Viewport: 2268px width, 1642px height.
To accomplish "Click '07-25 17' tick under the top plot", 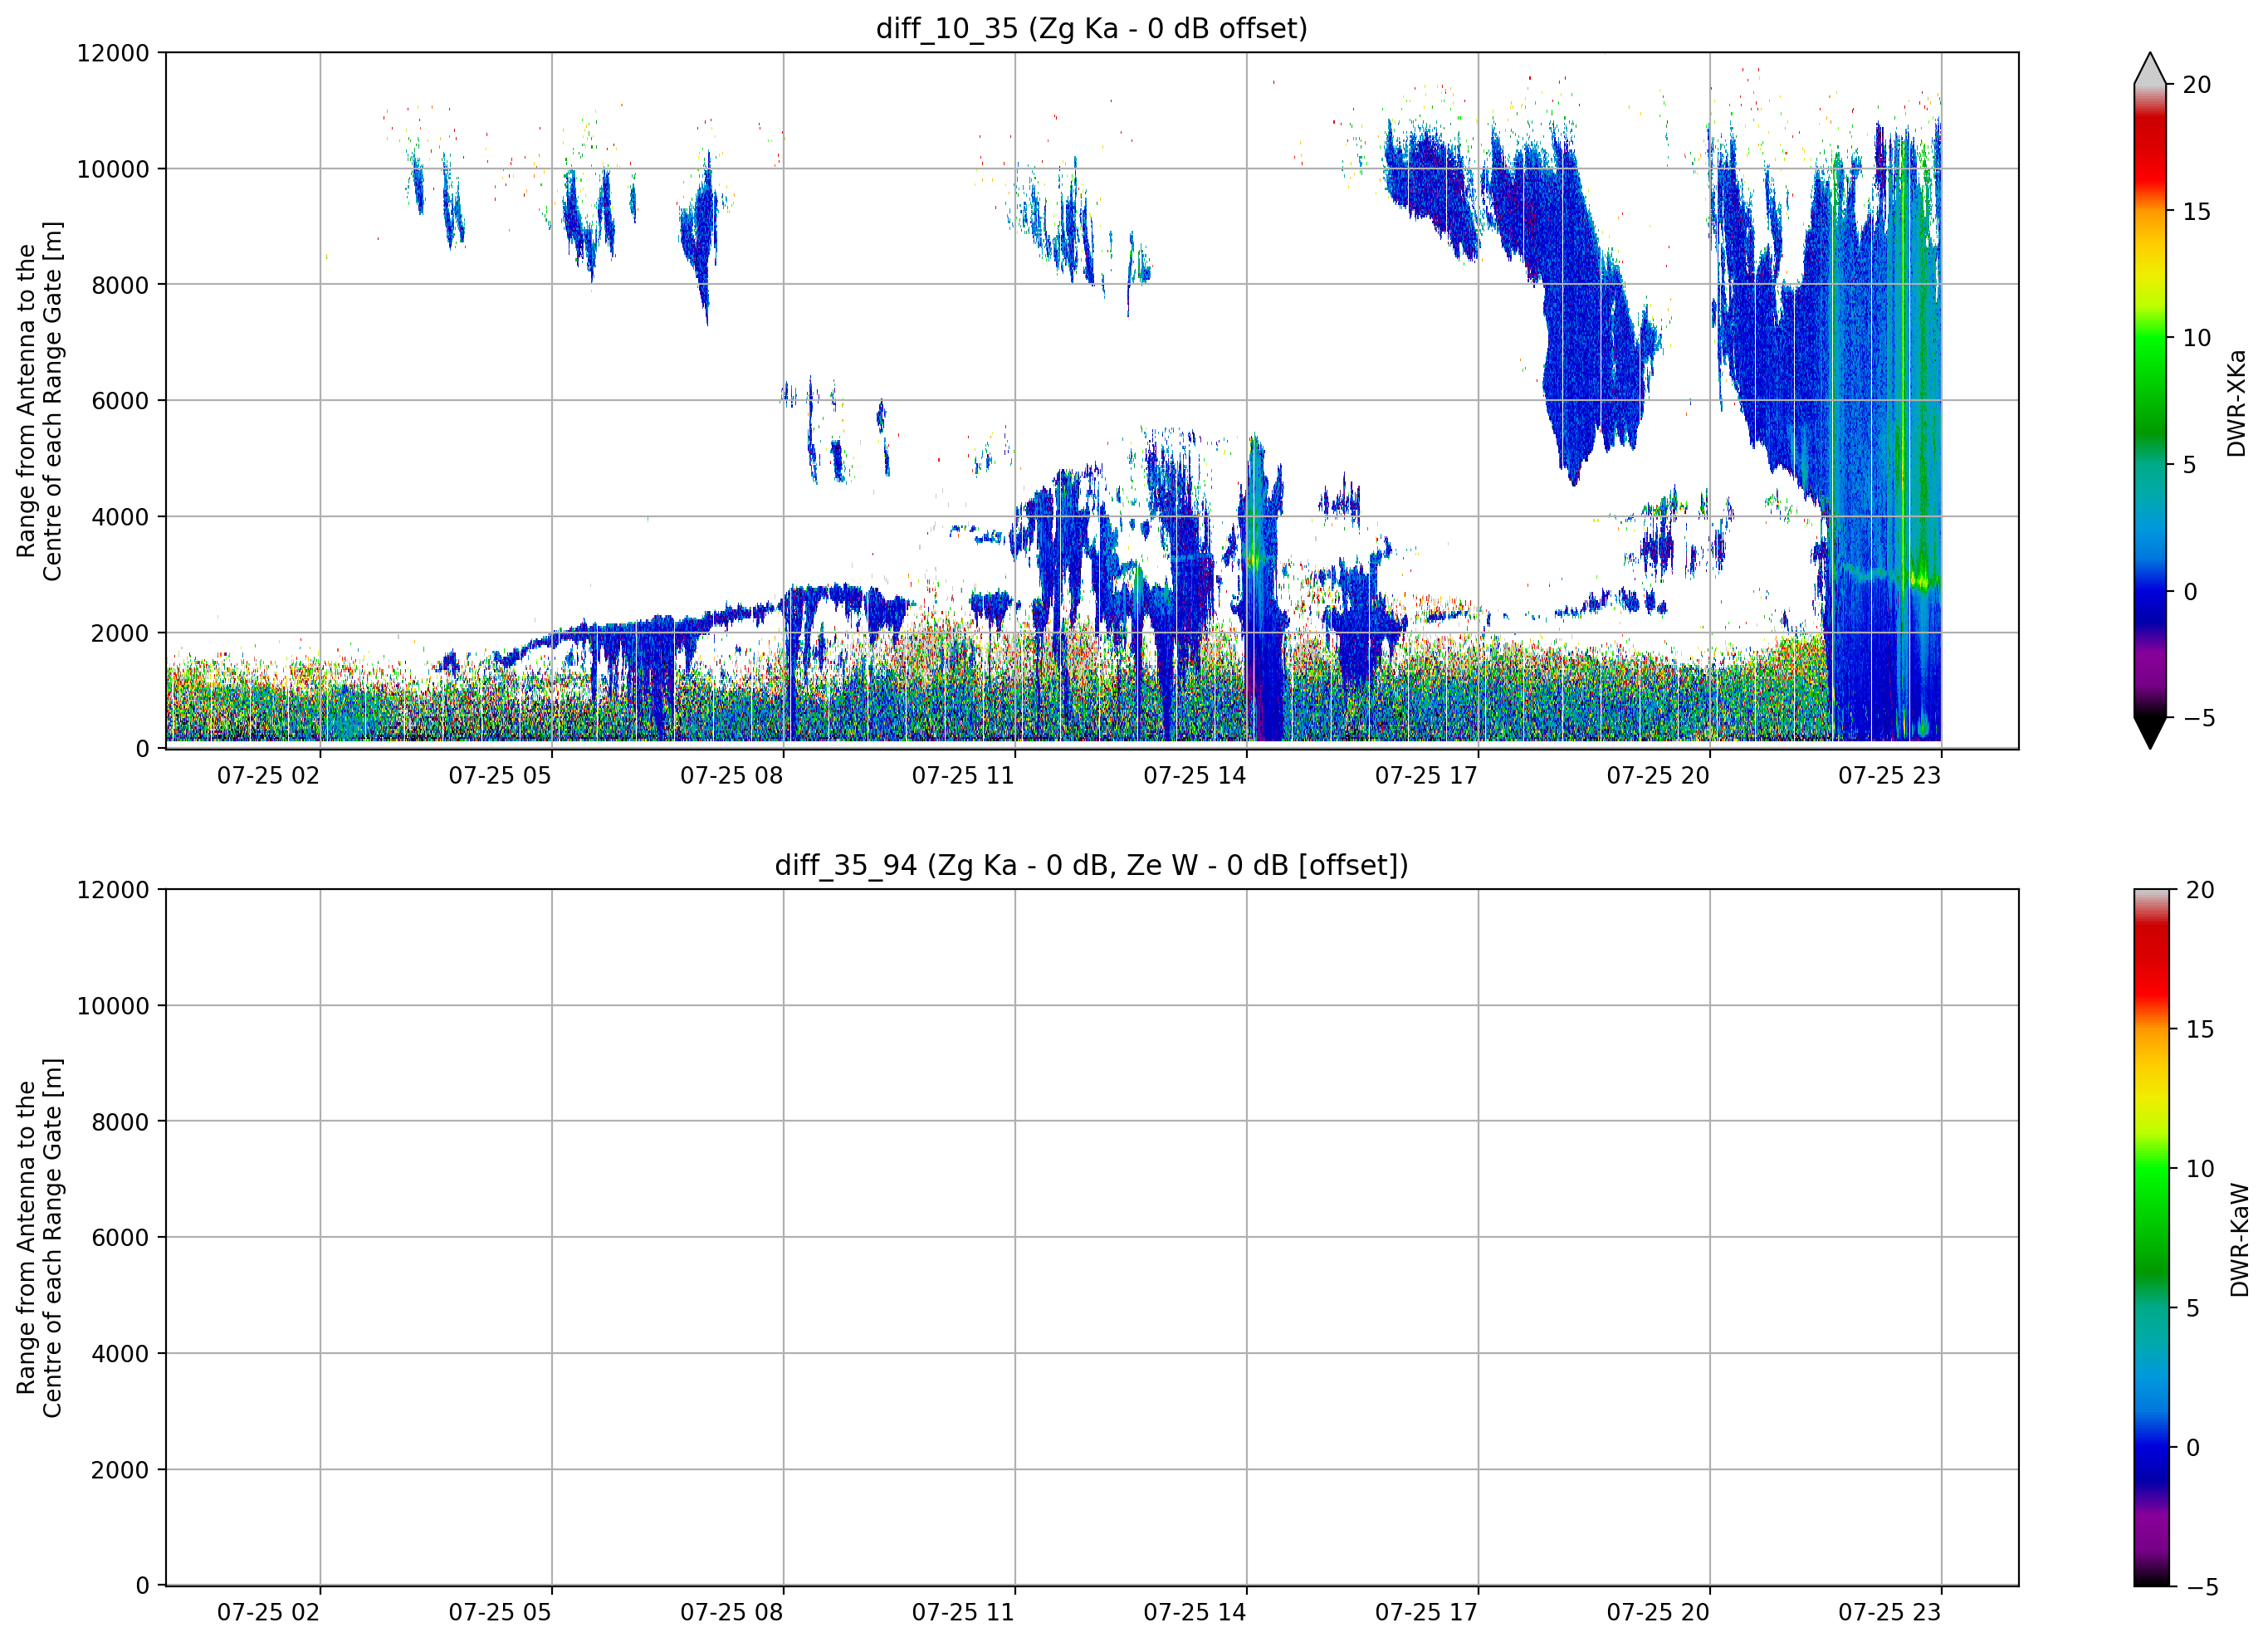I will (1426, 776).
